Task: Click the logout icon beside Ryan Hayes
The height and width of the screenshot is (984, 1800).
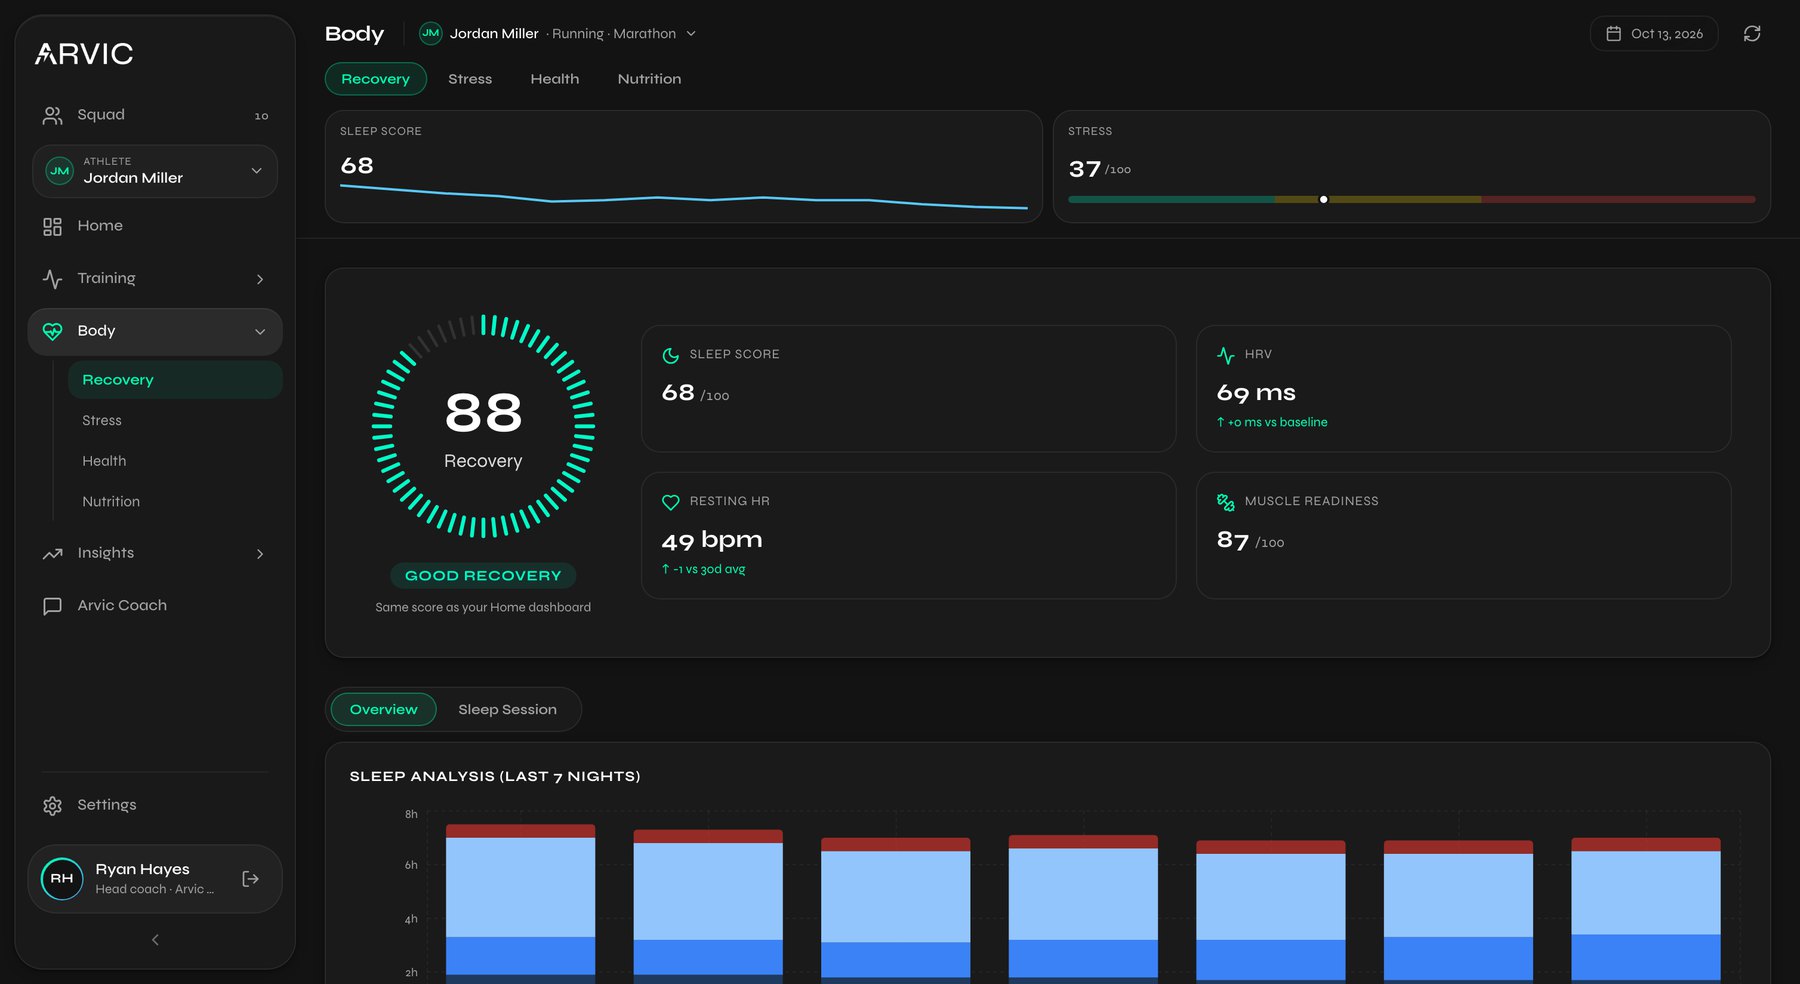Action: [x=251, y=879]
